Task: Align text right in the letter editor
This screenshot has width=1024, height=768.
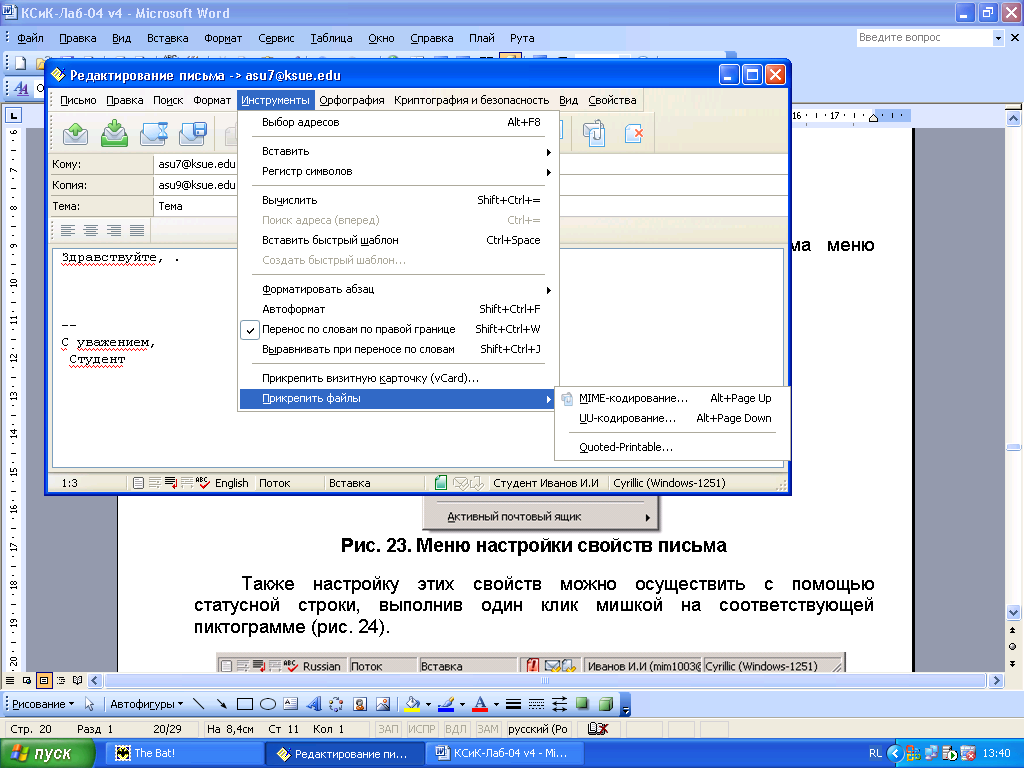Action: click(114, 230)
